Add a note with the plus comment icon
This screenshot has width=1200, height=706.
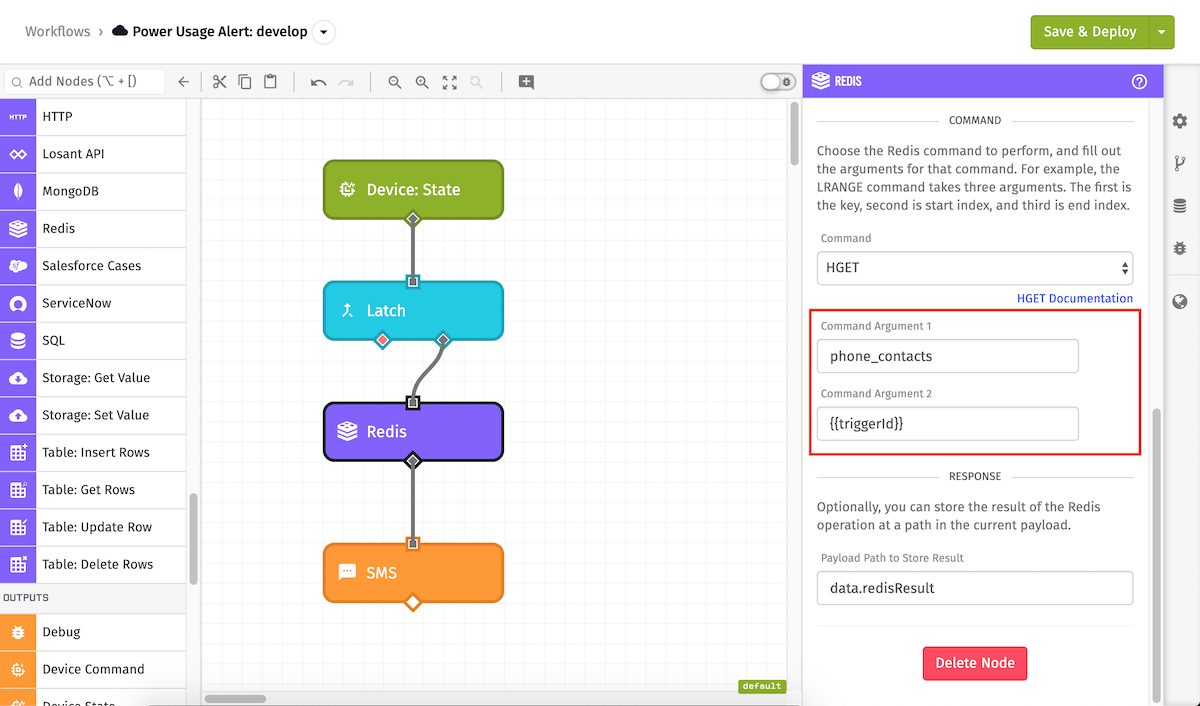[x=526, y=82]
